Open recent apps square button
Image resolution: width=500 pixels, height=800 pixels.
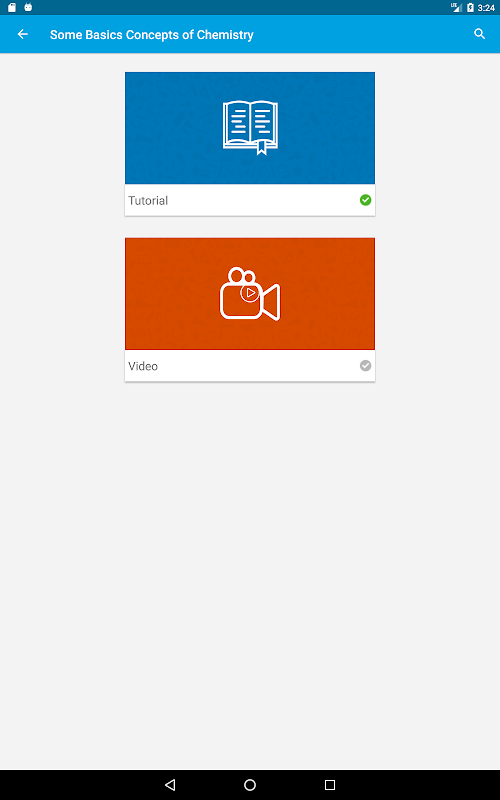pyautogui.click(x=330, y=785)
